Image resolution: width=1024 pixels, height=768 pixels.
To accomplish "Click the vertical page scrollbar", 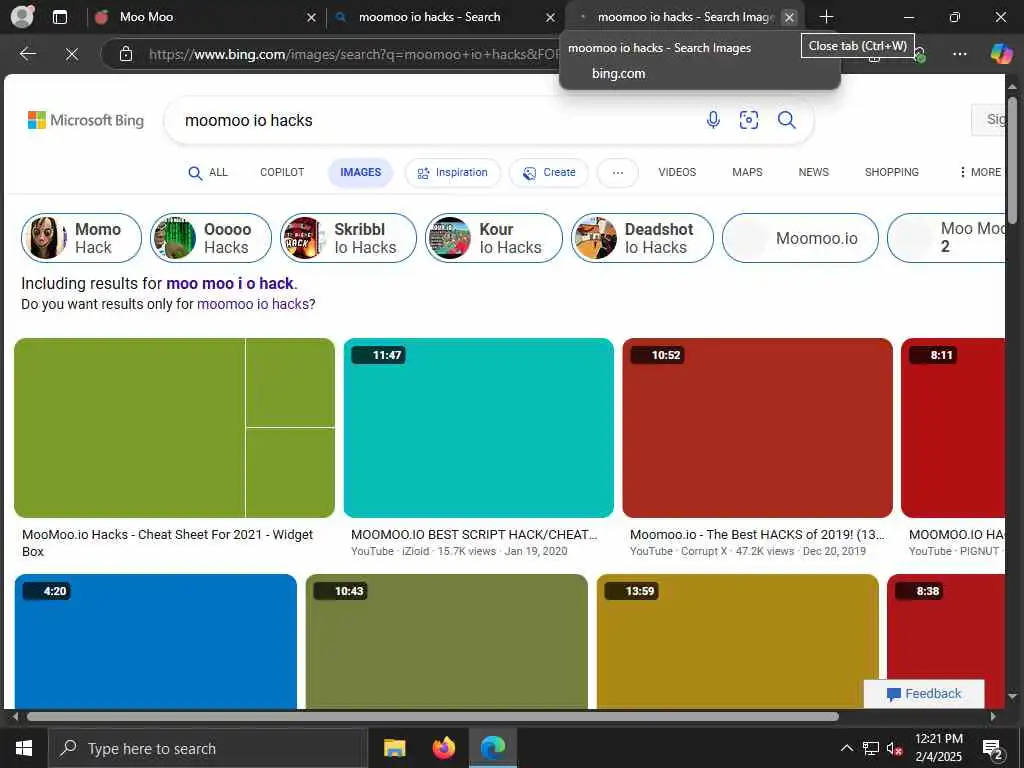I will click(x=1012, y=160).
